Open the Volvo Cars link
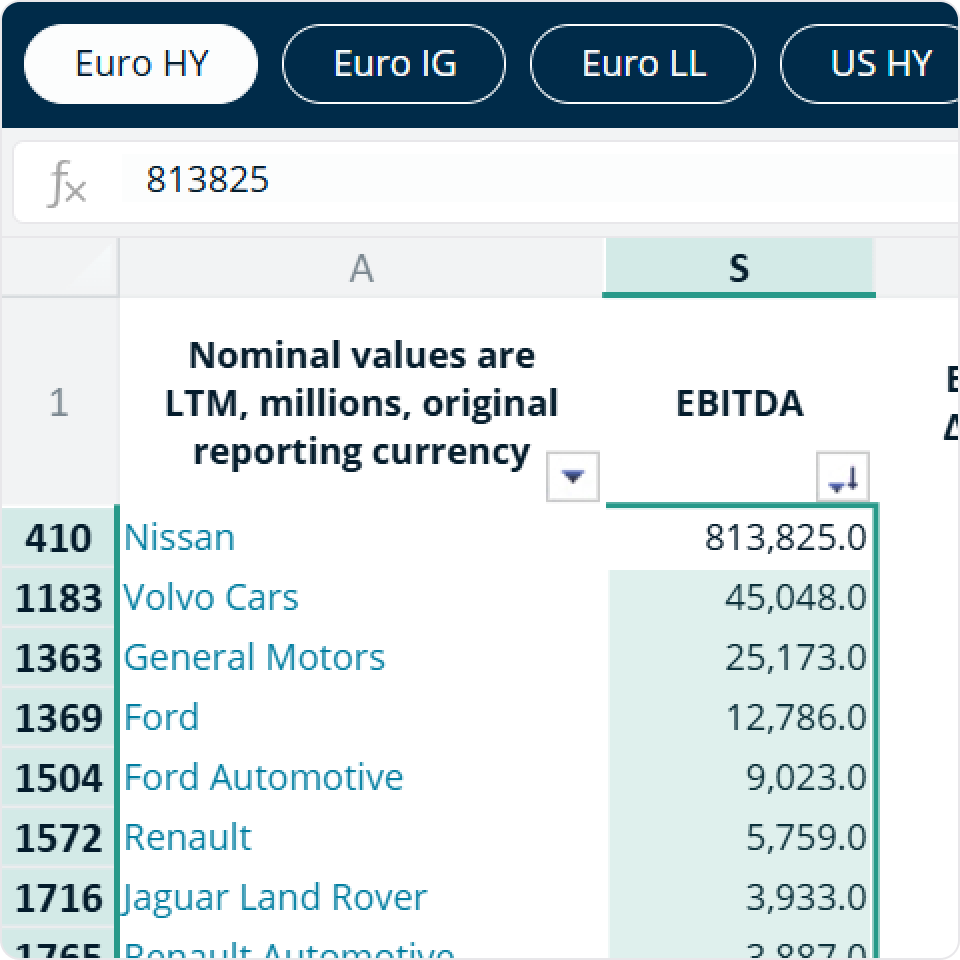The width and height of the screenshot is (960, 960). point(211,598)
